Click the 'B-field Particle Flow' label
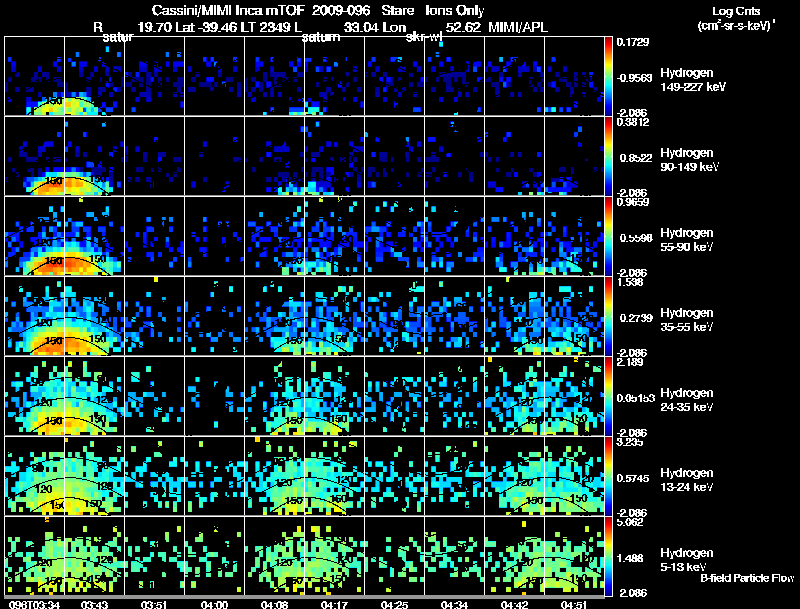 pos(747,578)
